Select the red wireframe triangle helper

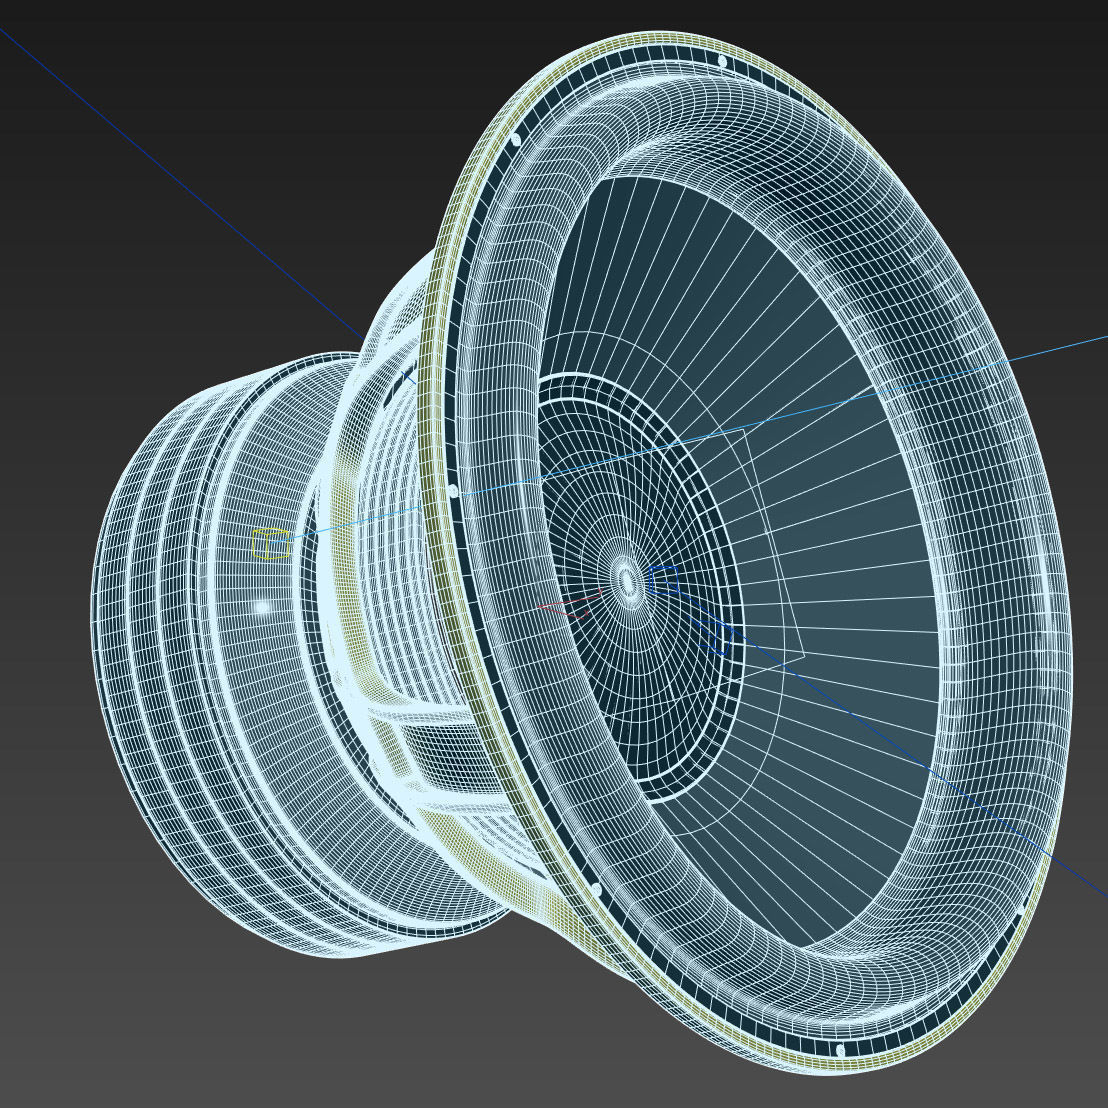click(570, 604)
